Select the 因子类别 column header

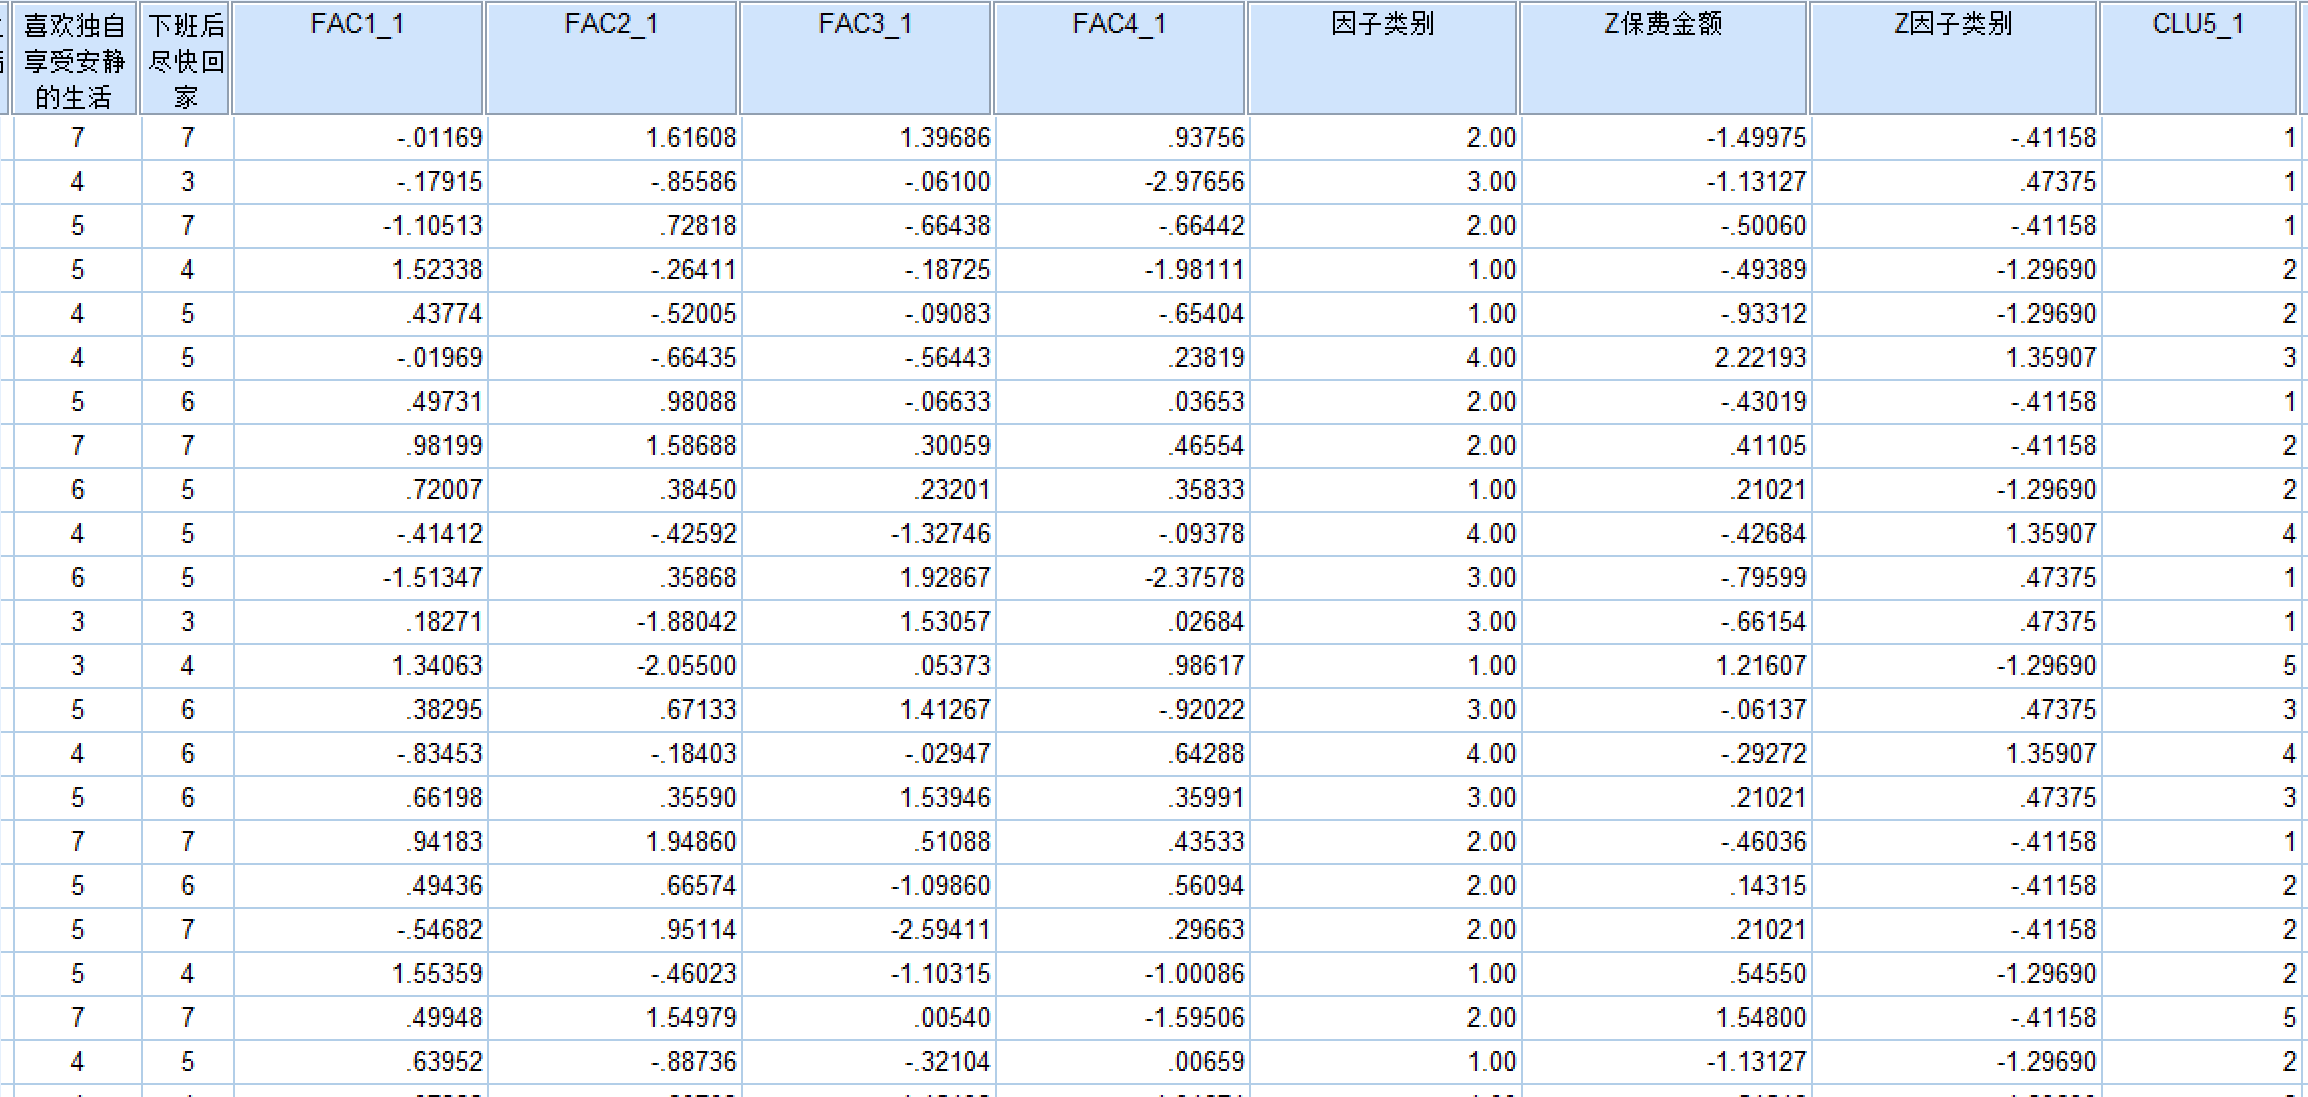1383,58
